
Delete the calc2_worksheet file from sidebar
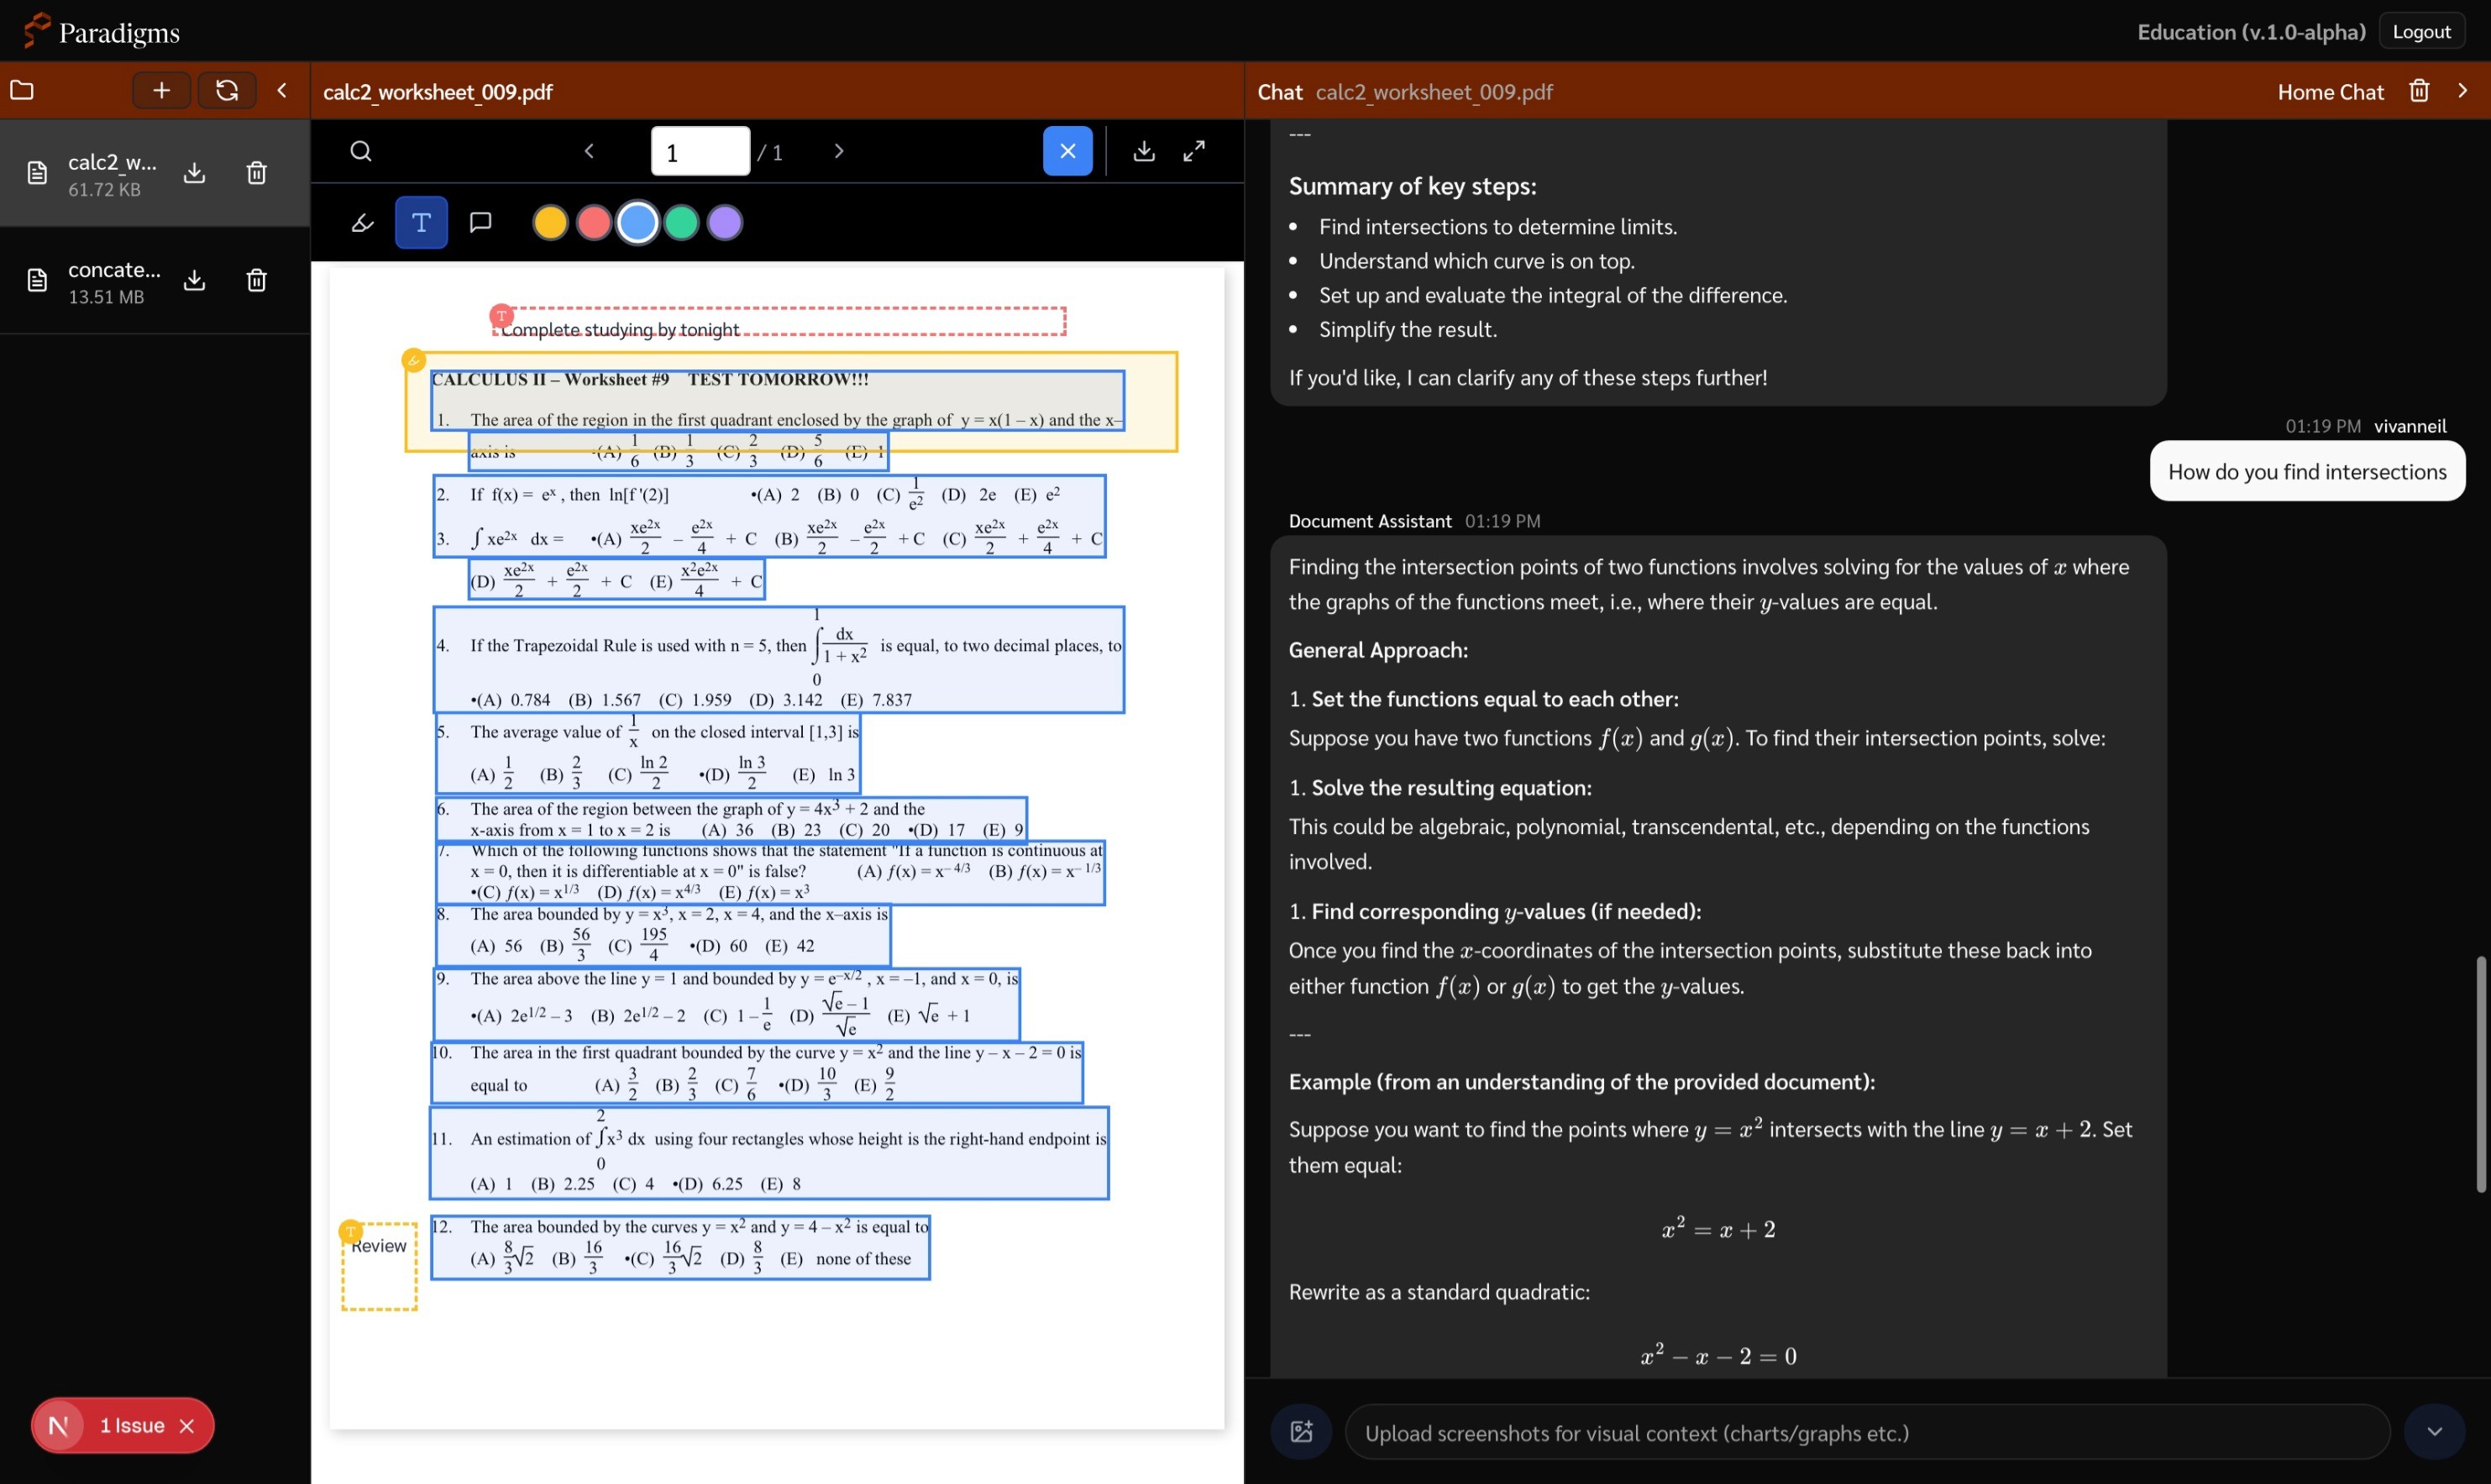[256, 173]
